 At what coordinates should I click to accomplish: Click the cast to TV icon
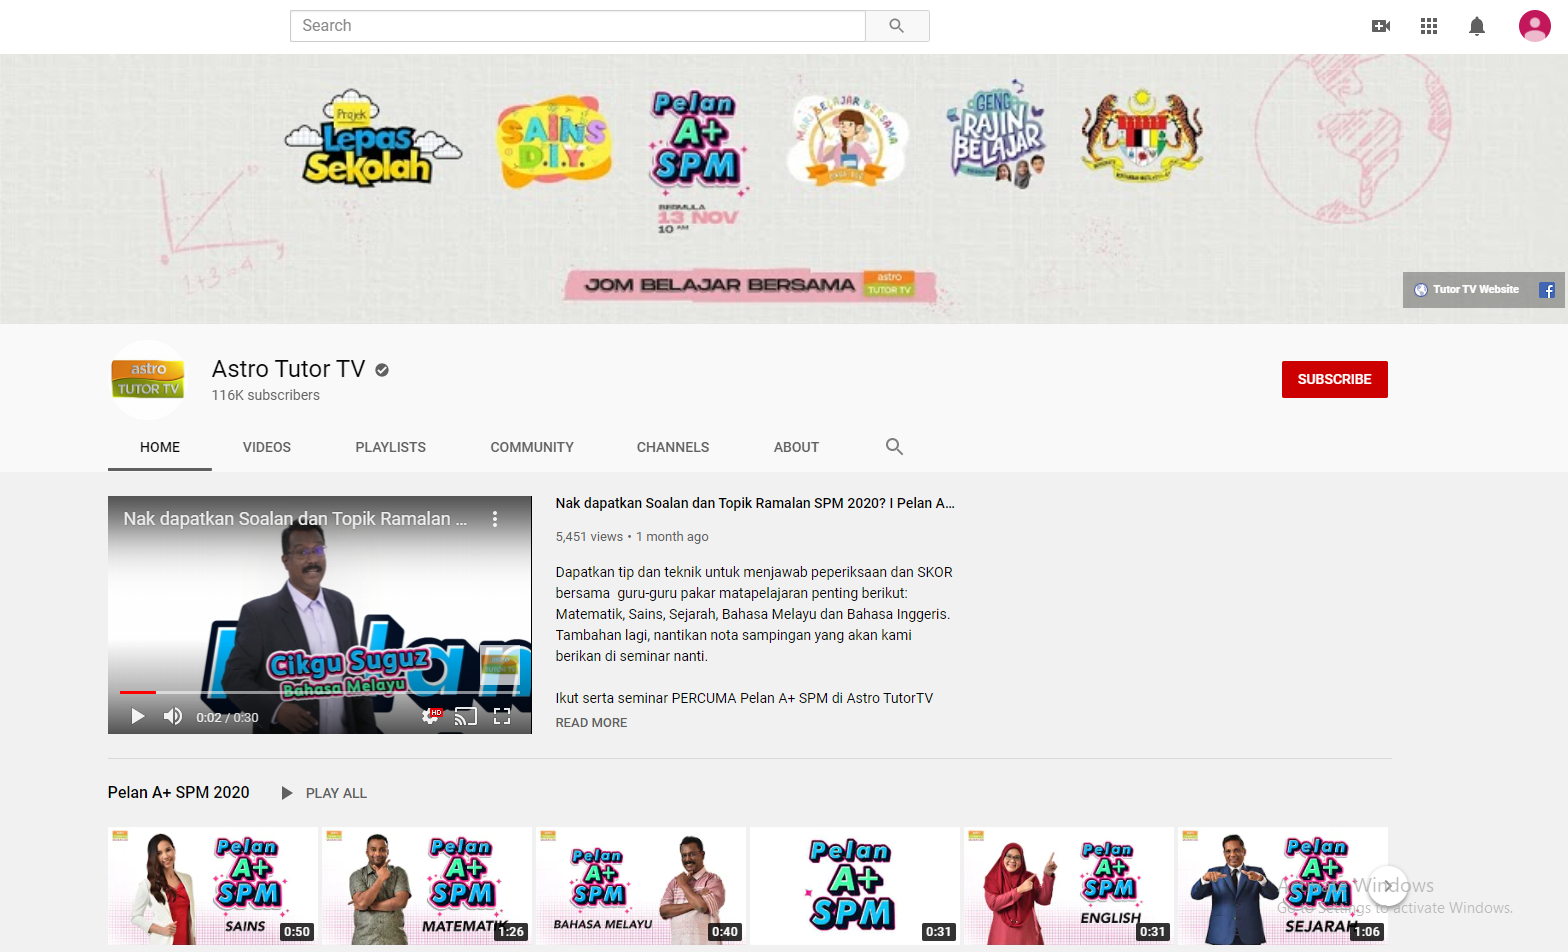click(466, 716)
